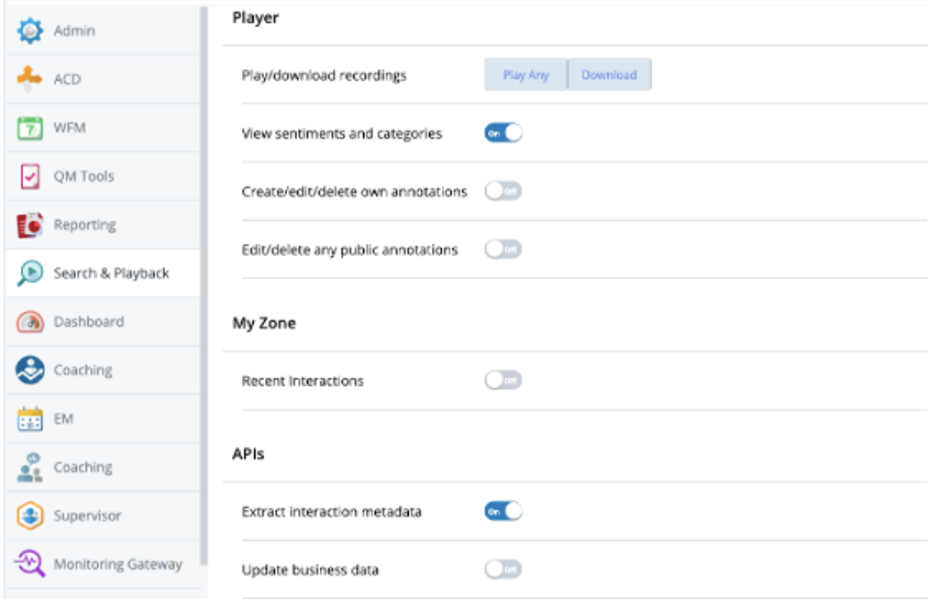The image size is (933, 604).
Task: Enable the Update business data toggle
Action: click(x=503, y=569)
